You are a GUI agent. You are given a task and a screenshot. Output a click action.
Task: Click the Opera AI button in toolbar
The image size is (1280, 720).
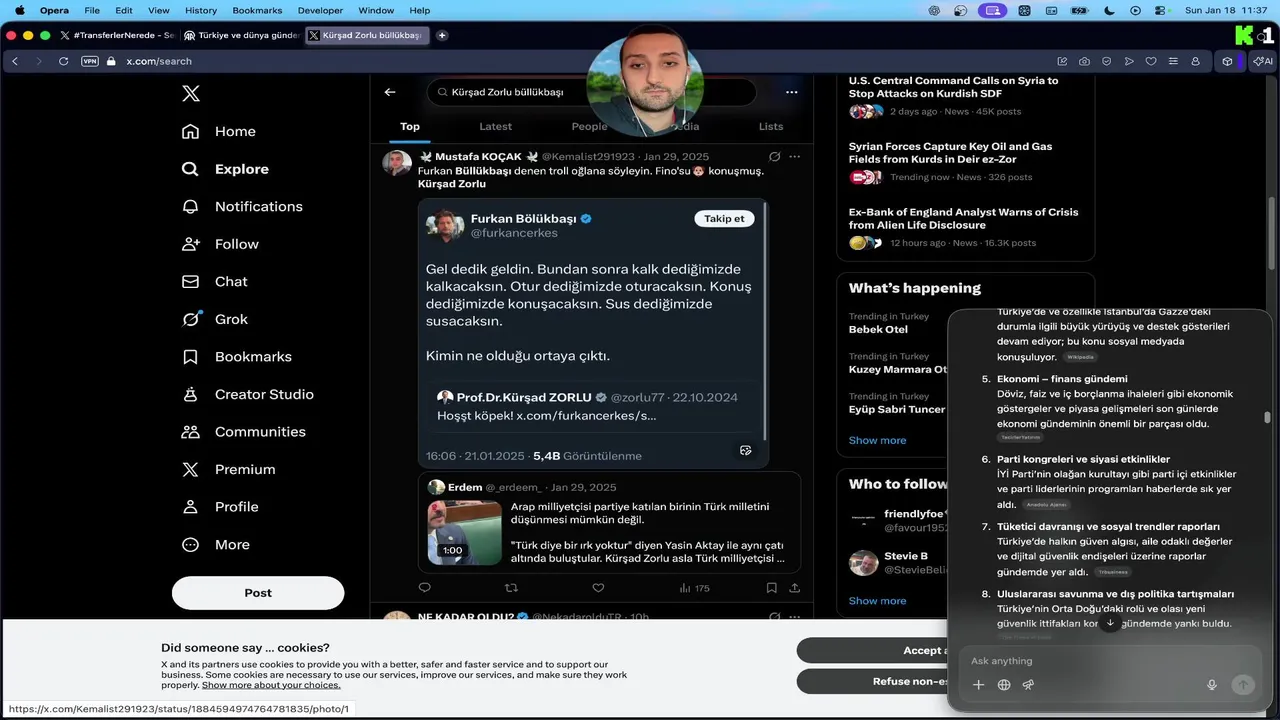coord(1263,61)
